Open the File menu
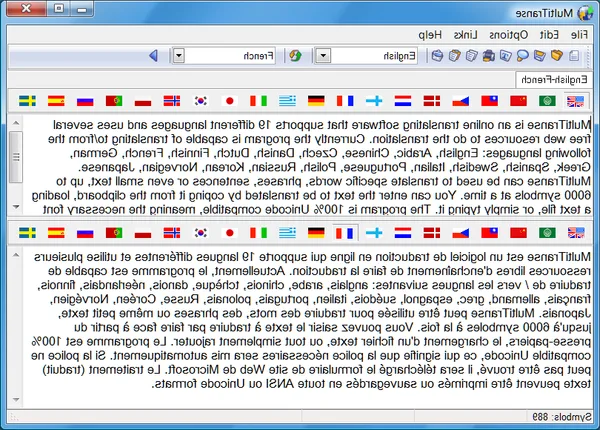600x430 pixels. (x=579, y=35)
